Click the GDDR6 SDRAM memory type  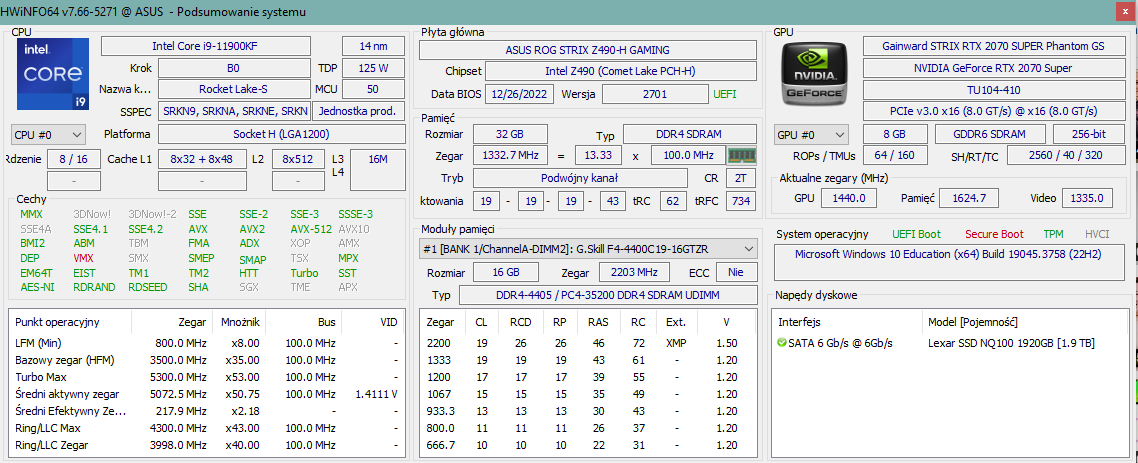point(990,134)
